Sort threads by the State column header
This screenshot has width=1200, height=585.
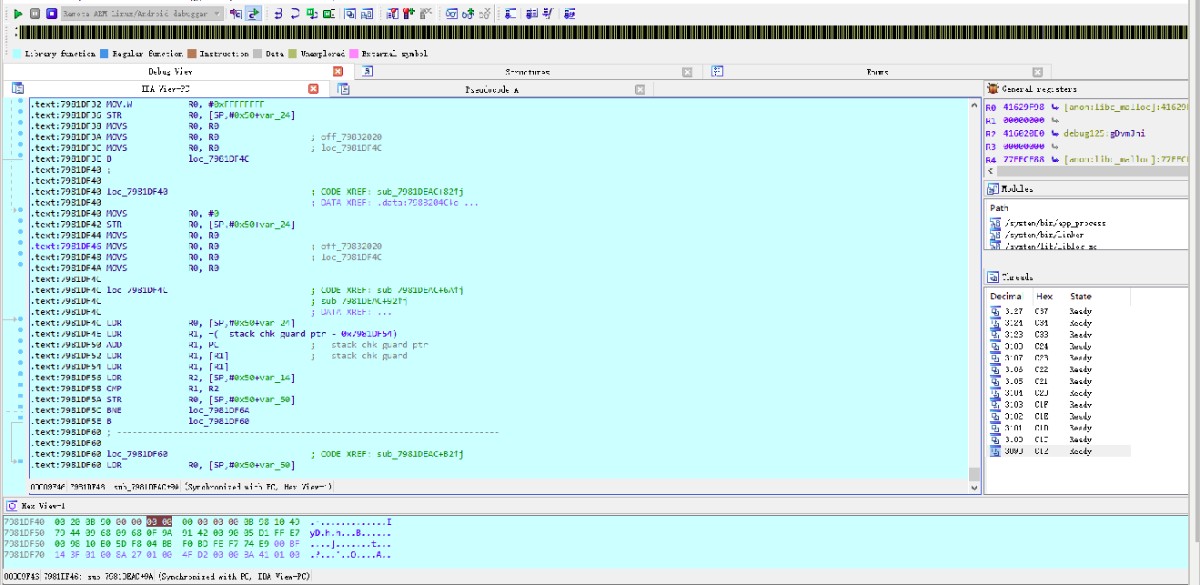[1081, 297]
